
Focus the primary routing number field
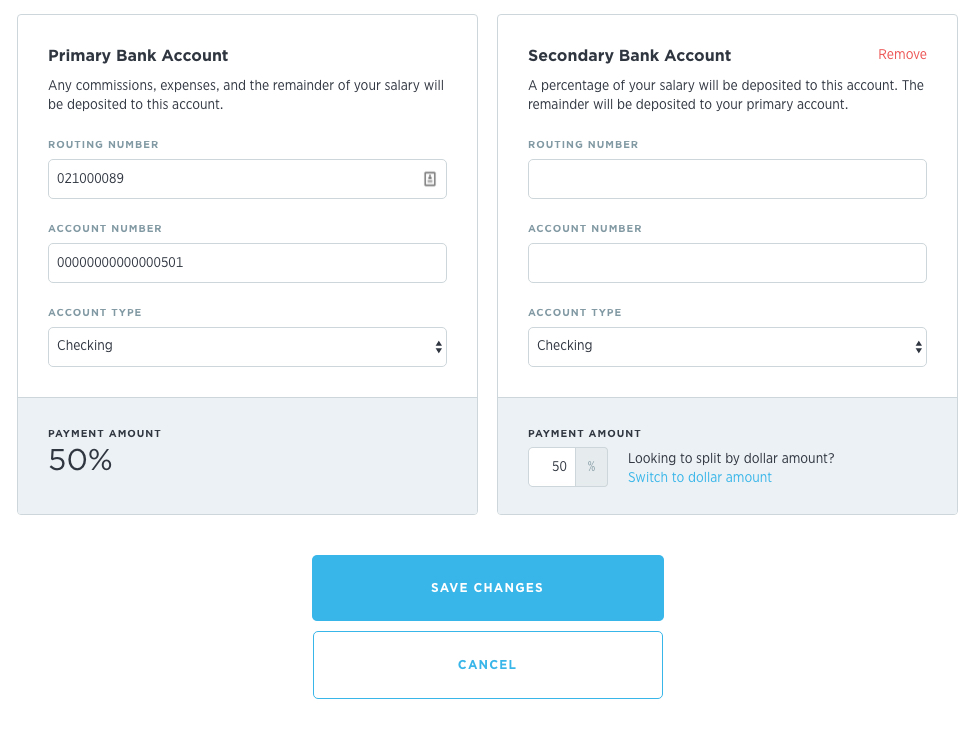[x=247, y=179]
